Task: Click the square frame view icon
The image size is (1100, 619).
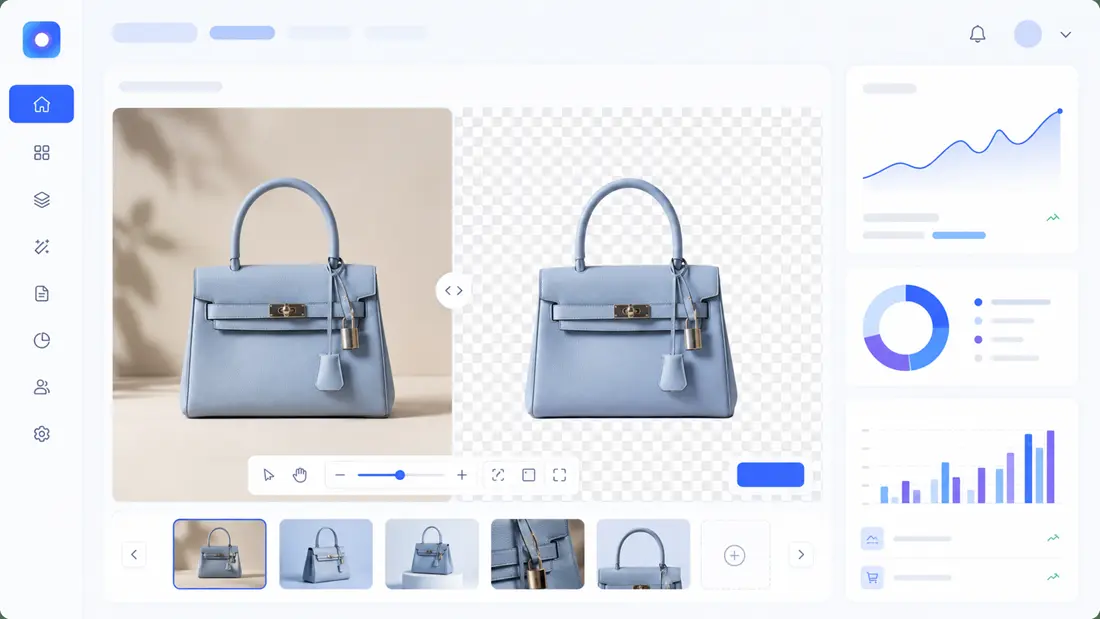Action: [529, 475]
